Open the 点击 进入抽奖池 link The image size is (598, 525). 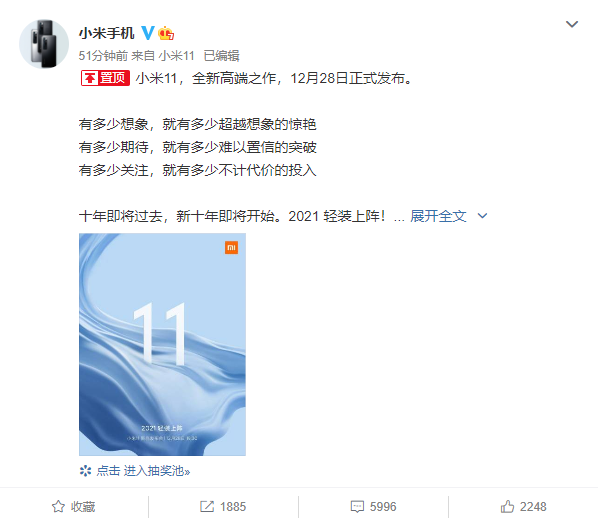143,471
